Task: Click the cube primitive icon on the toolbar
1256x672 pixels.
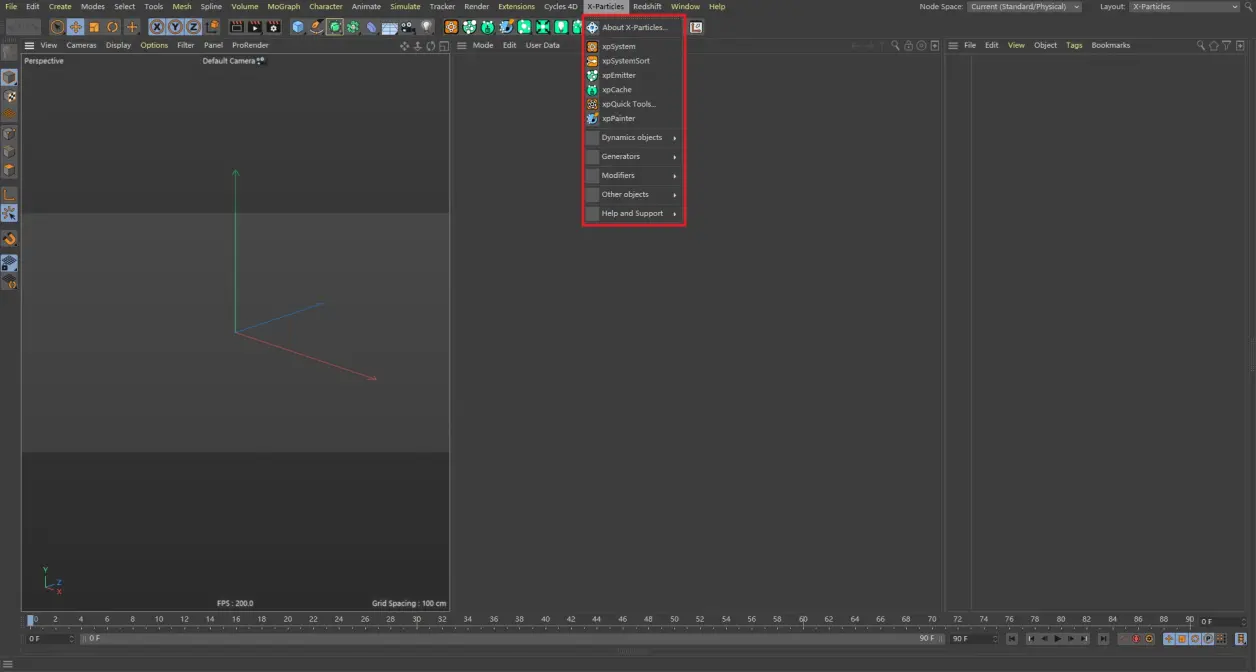Action: point(298,27)
